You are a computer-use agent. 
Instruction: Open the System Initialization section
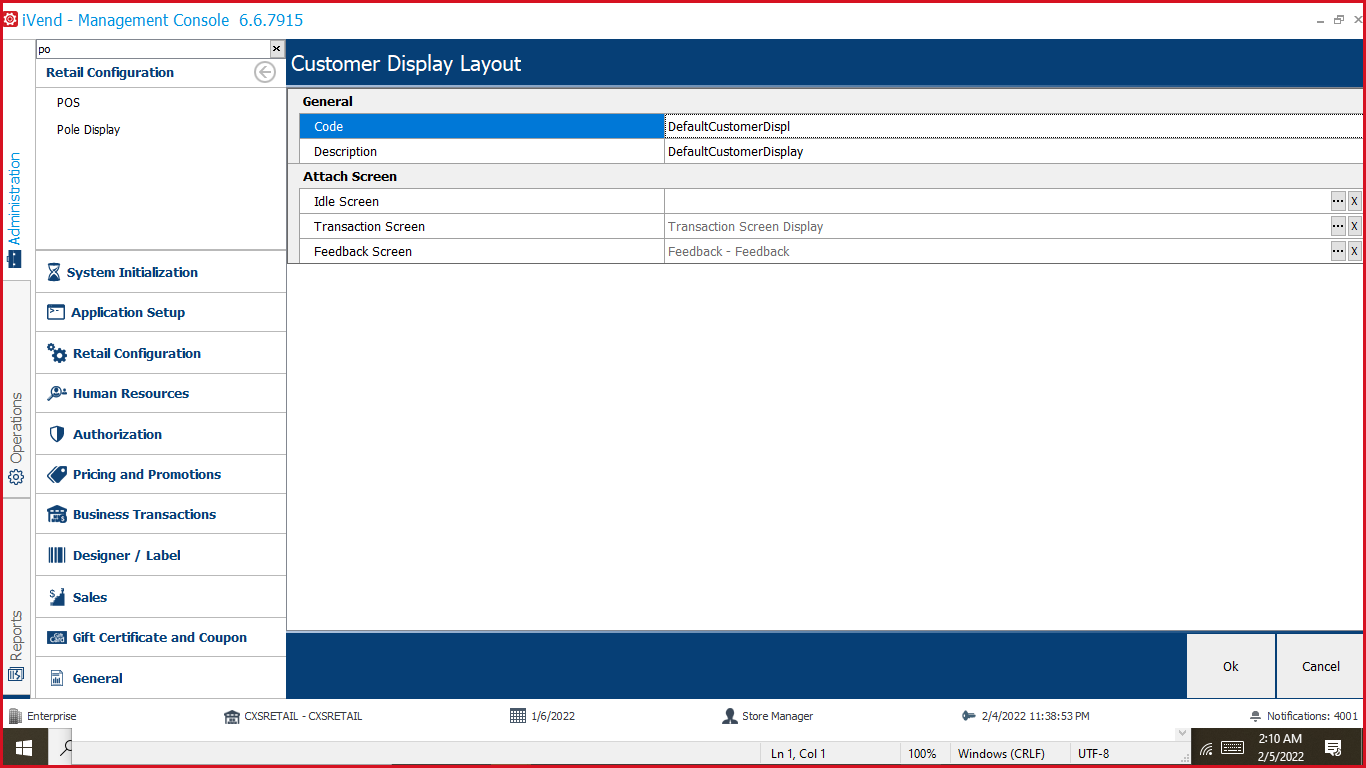pos(161,272)
